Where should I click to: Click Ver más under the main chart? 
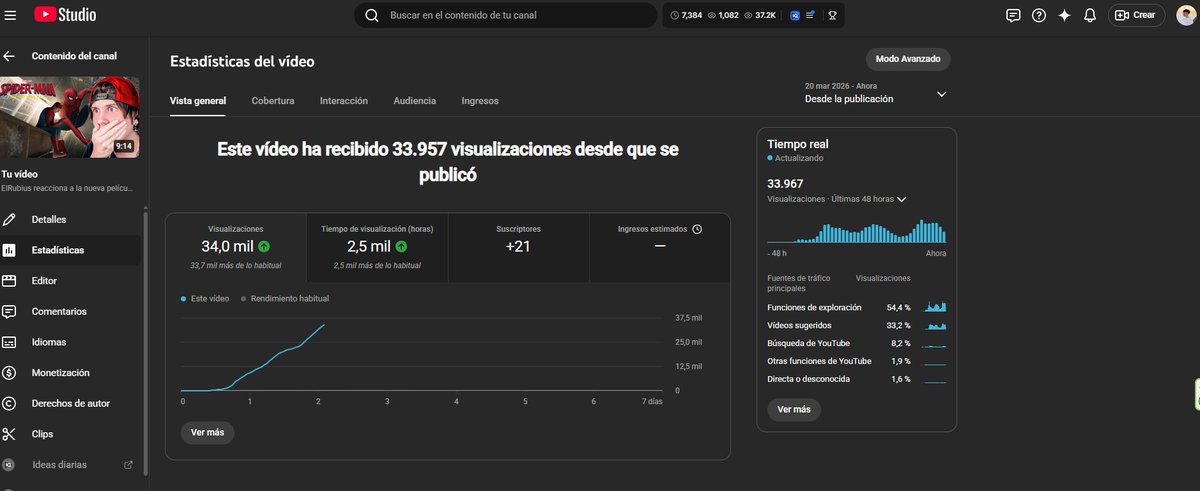208,432
